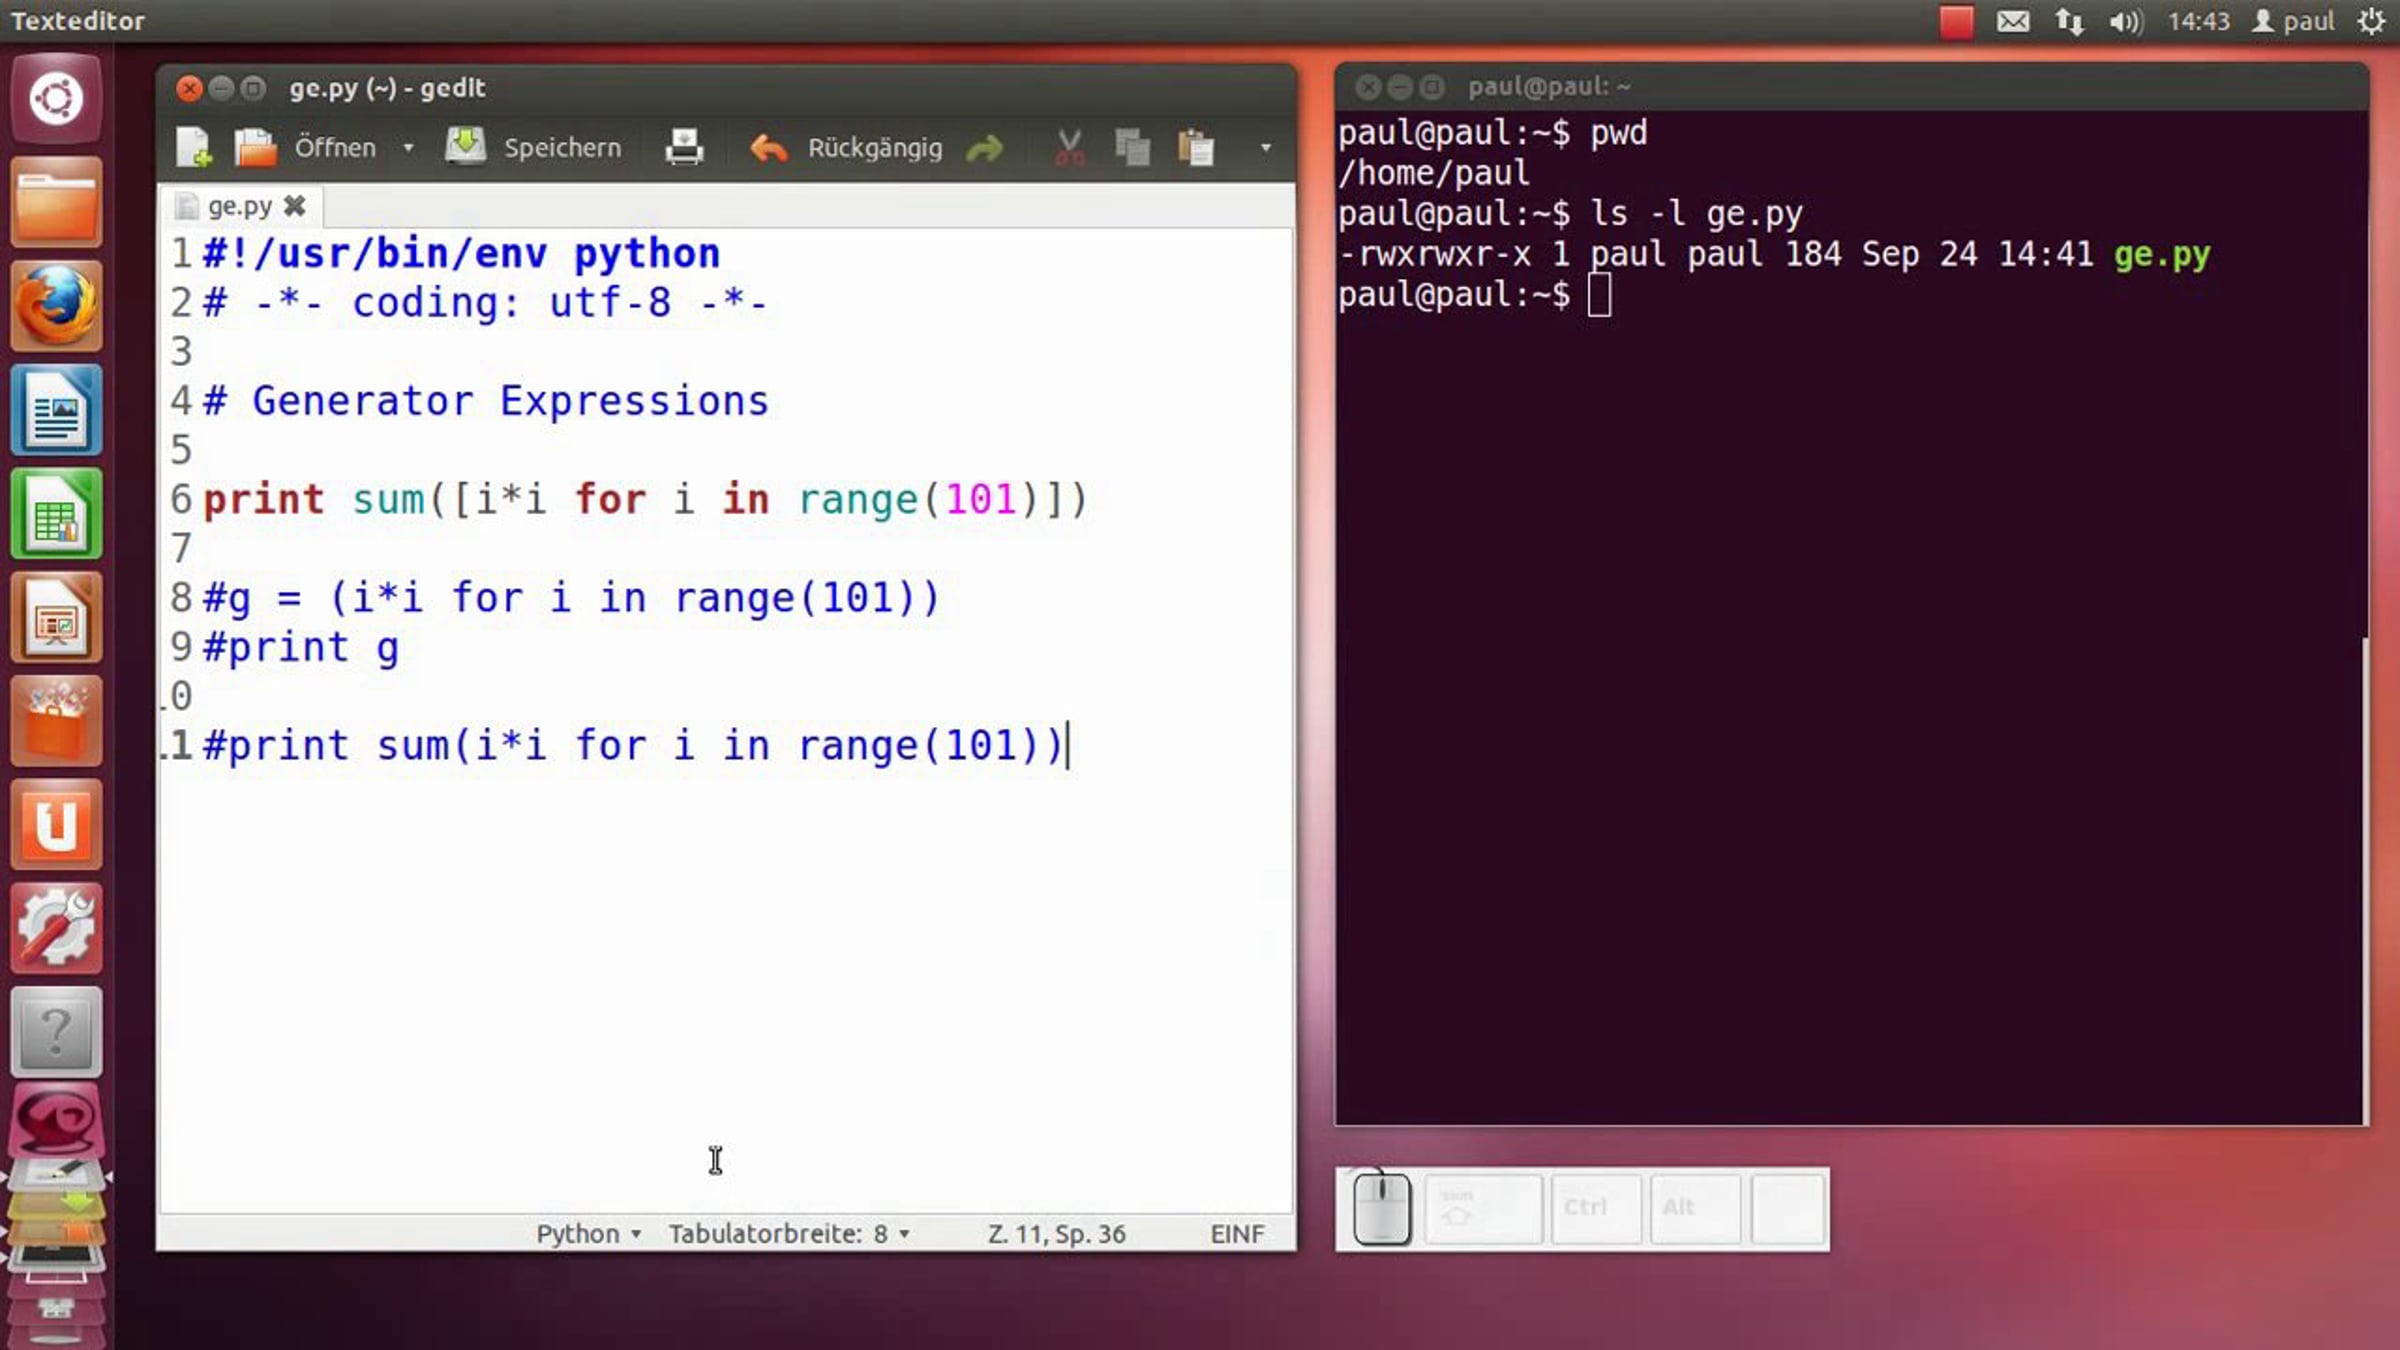Click the Öffnen folder icon
2400x1350 pixels.
pos(255,147)
